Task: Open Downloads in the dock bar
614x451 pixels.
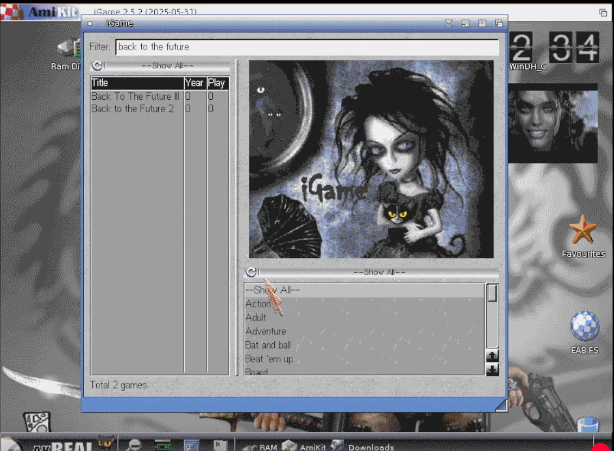Action: tap(363, 446)
